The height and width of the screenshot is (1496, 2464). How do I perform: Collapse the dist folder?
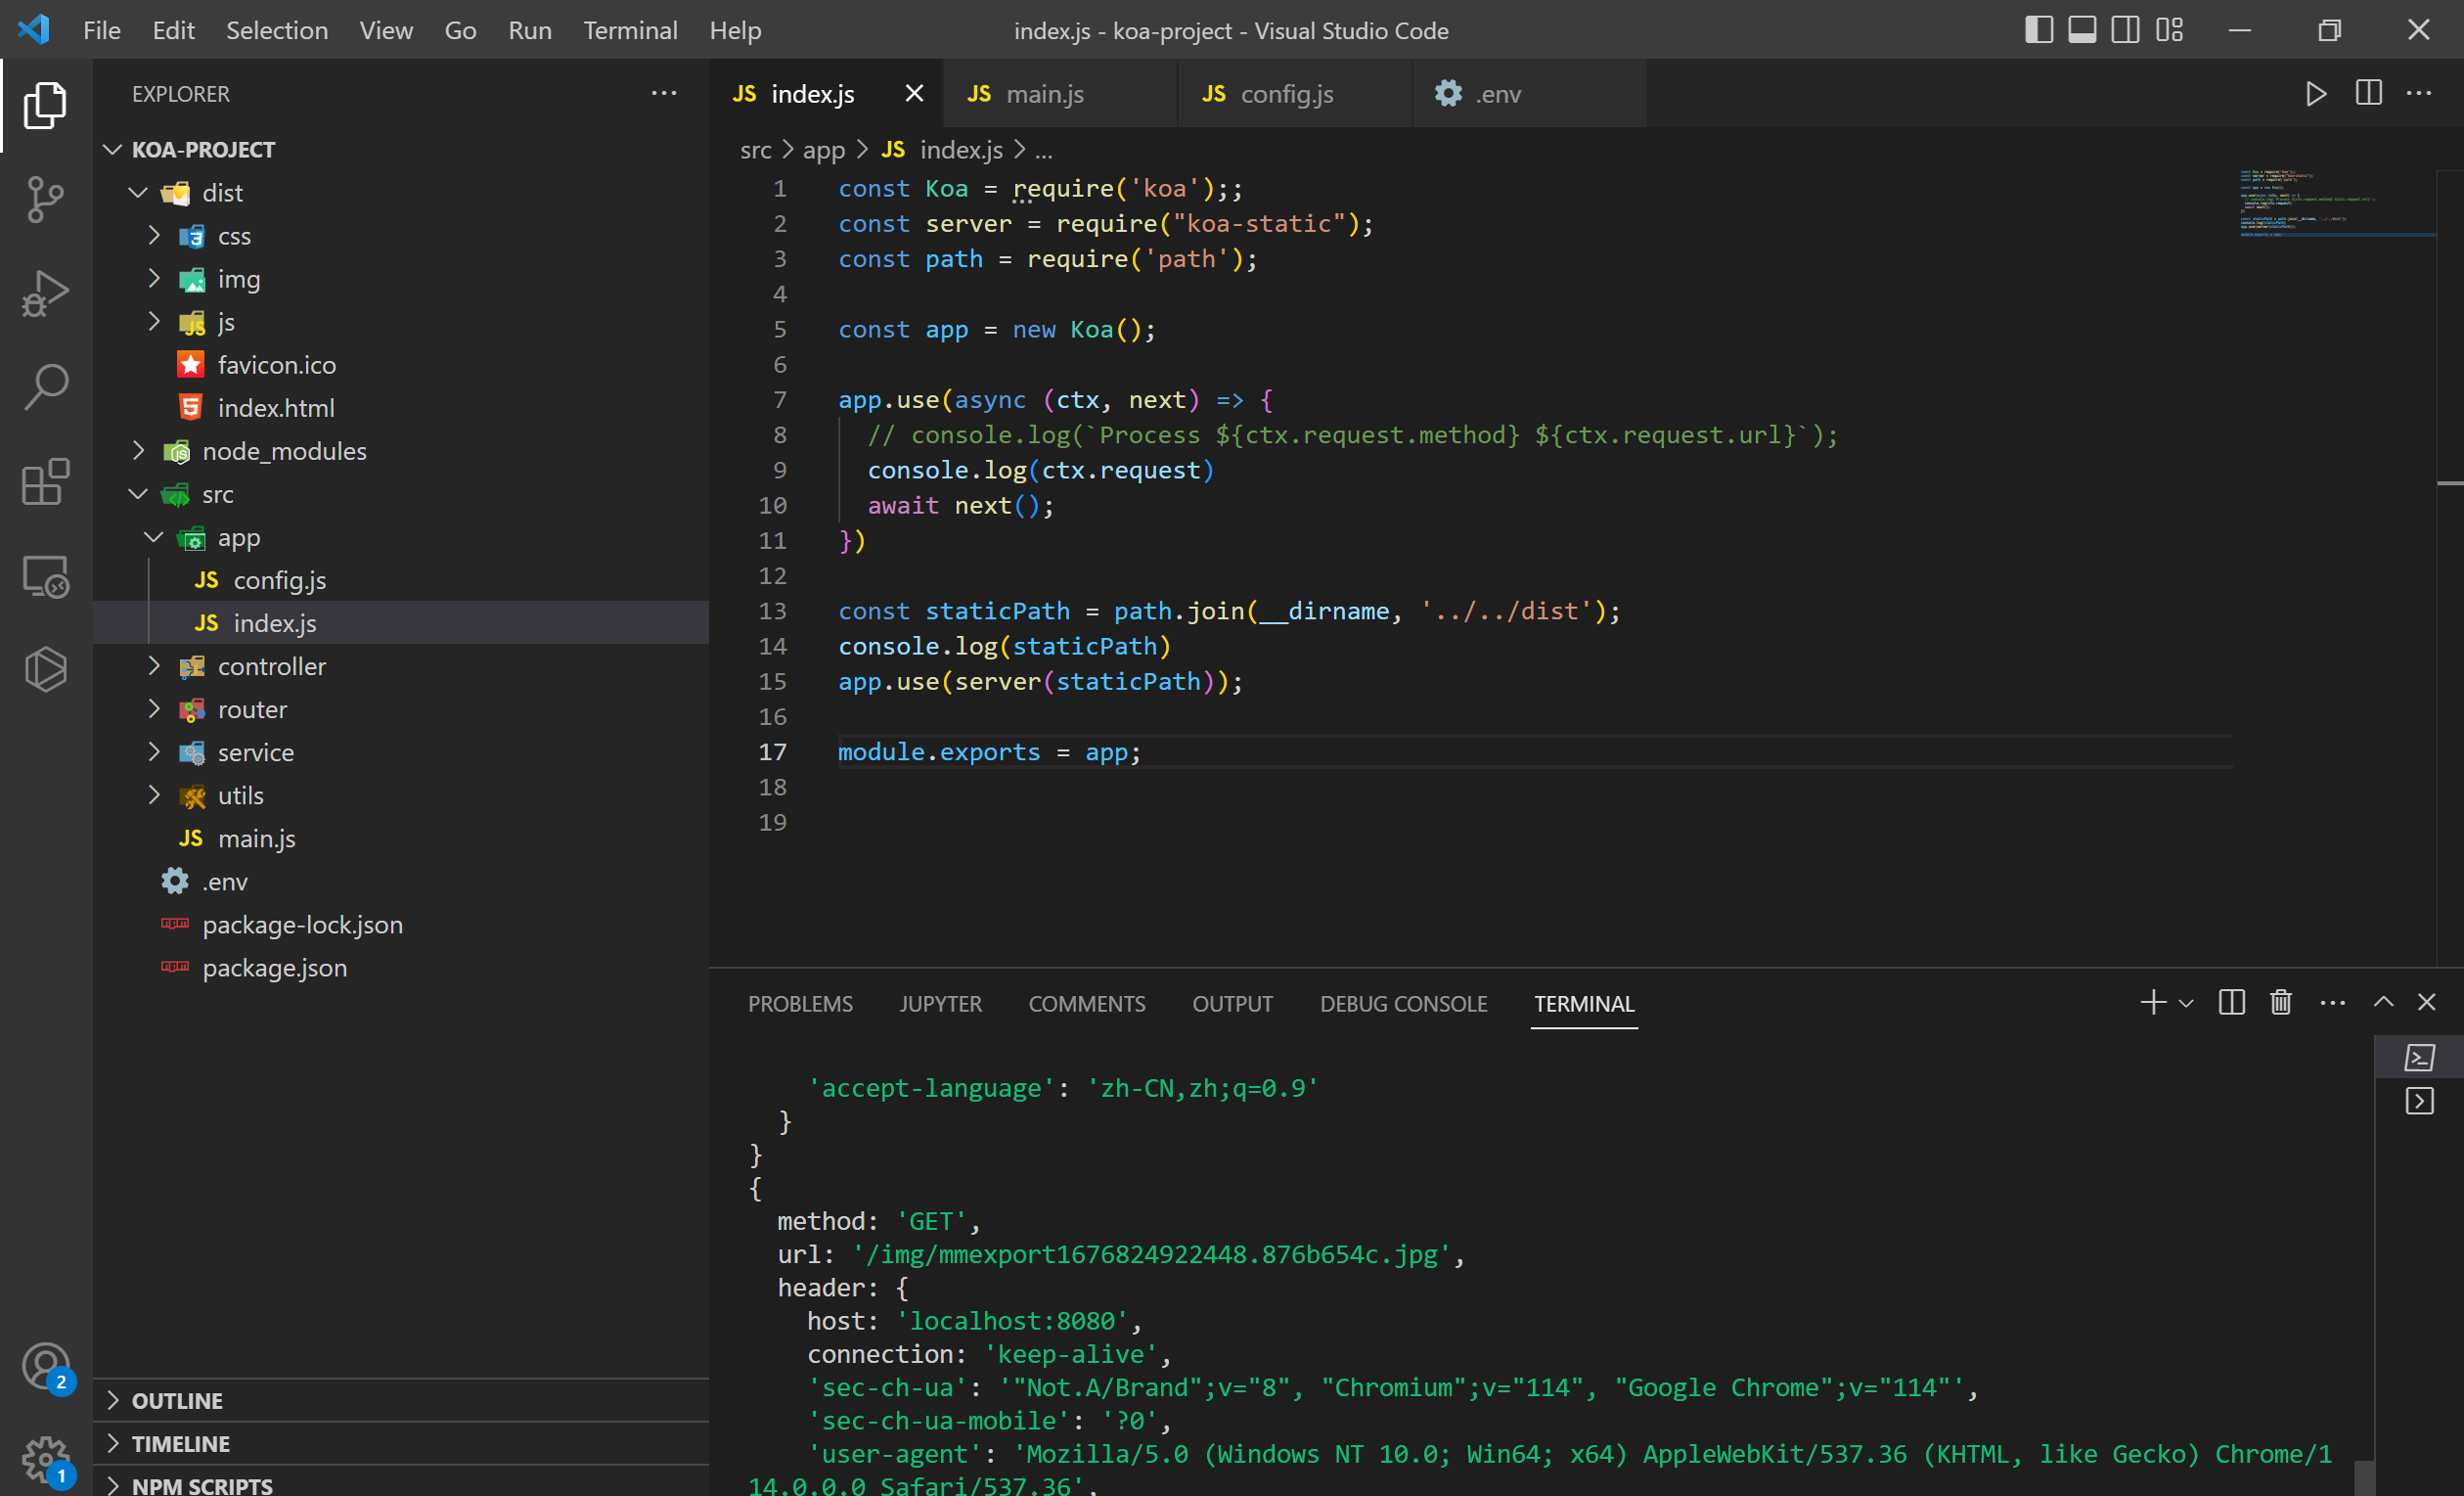point(138,192)
